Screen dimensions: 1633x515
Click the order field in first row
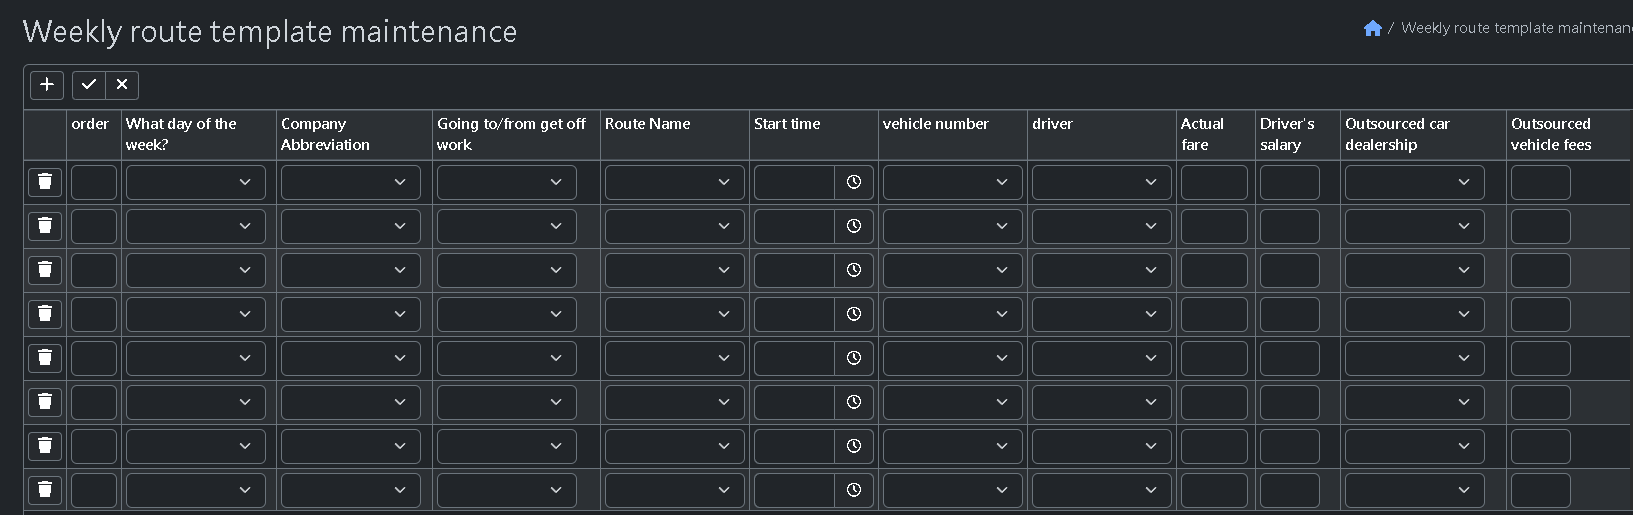pos(94,182)
